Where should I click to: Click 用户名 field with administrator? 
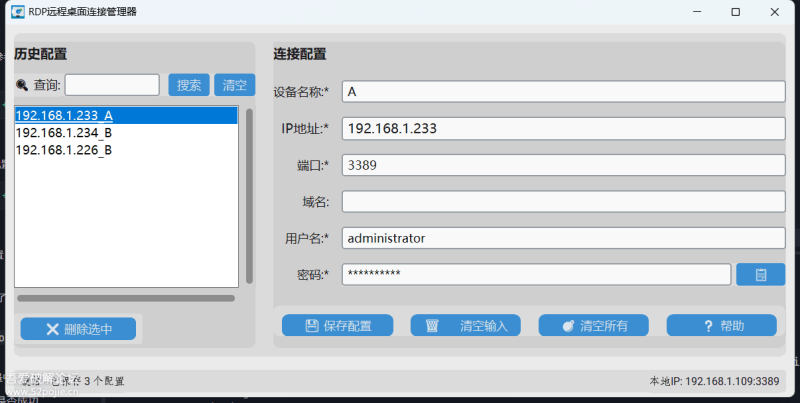(x=563, y=238)
